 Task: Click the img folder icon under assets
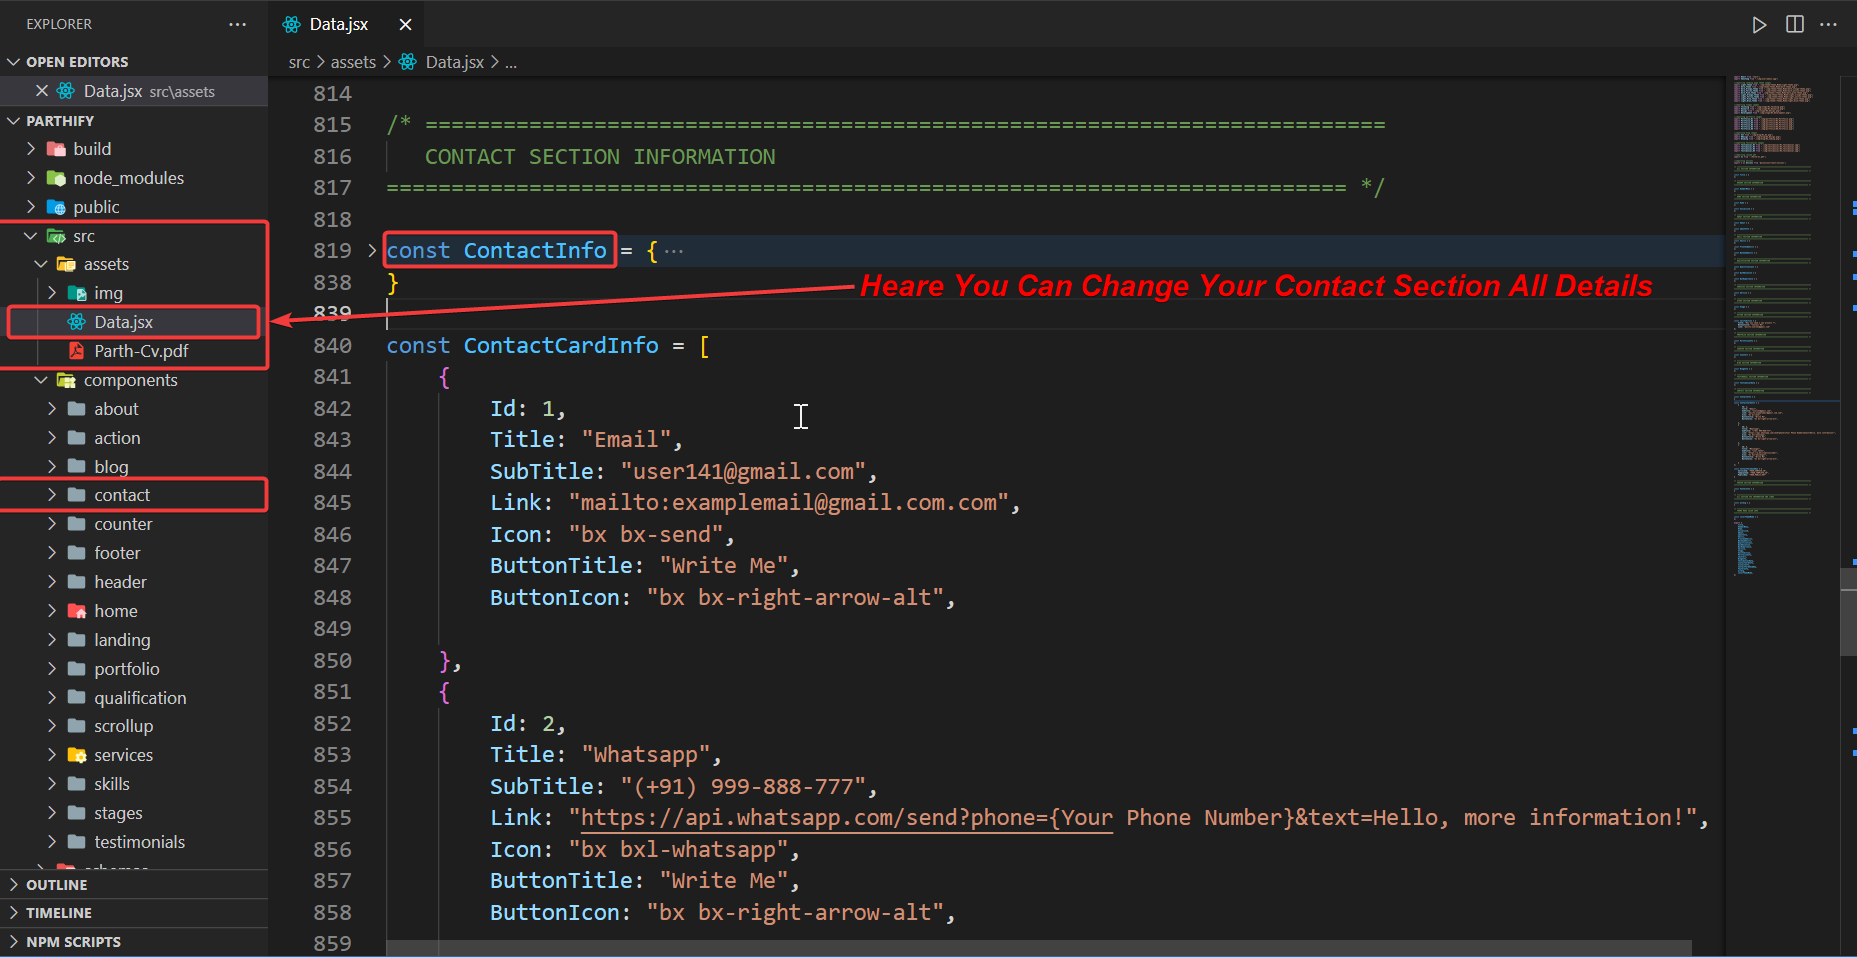(x=77, y=292)
